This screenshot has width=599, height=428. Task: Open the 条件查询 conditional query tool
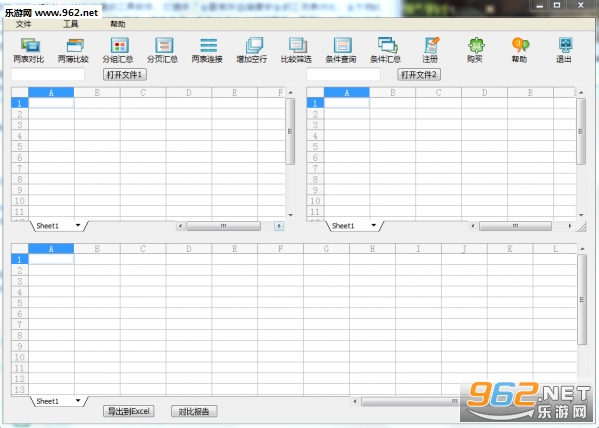(x=341, y=50)
